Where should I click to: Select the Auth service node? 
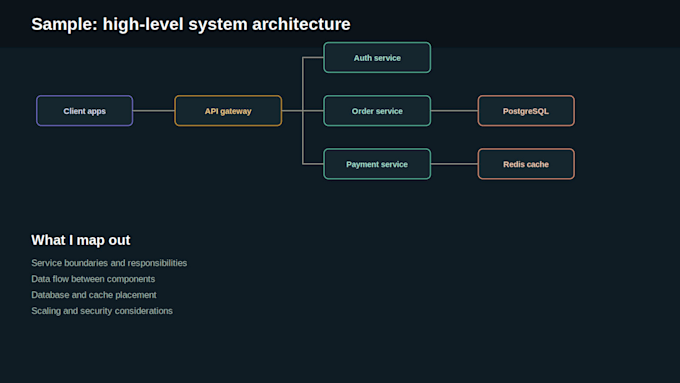pos(377,58)
